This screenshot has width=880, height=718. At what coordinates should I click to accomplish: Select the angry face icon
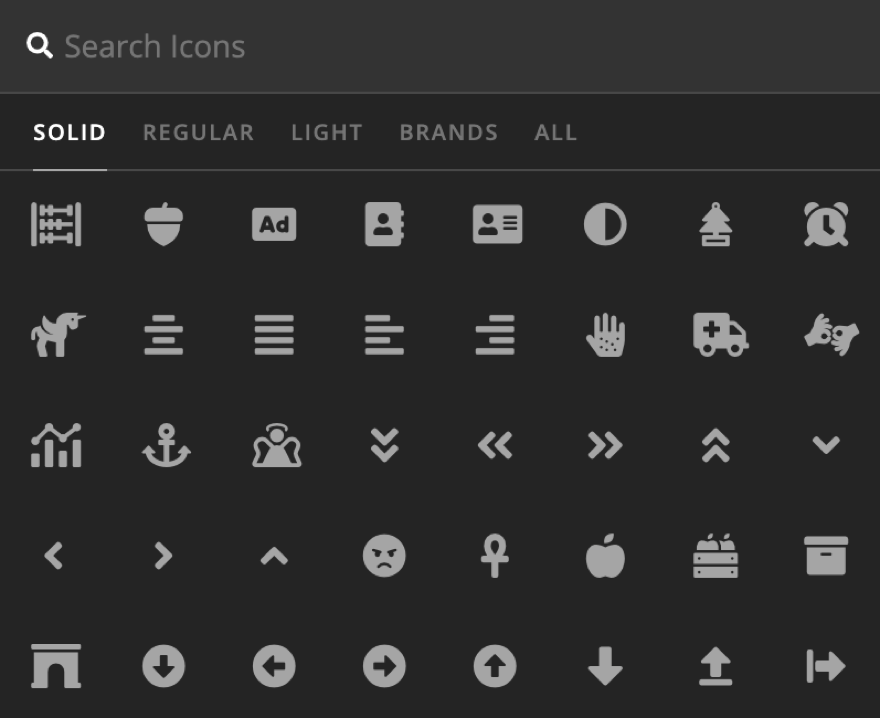pos(387,557)
